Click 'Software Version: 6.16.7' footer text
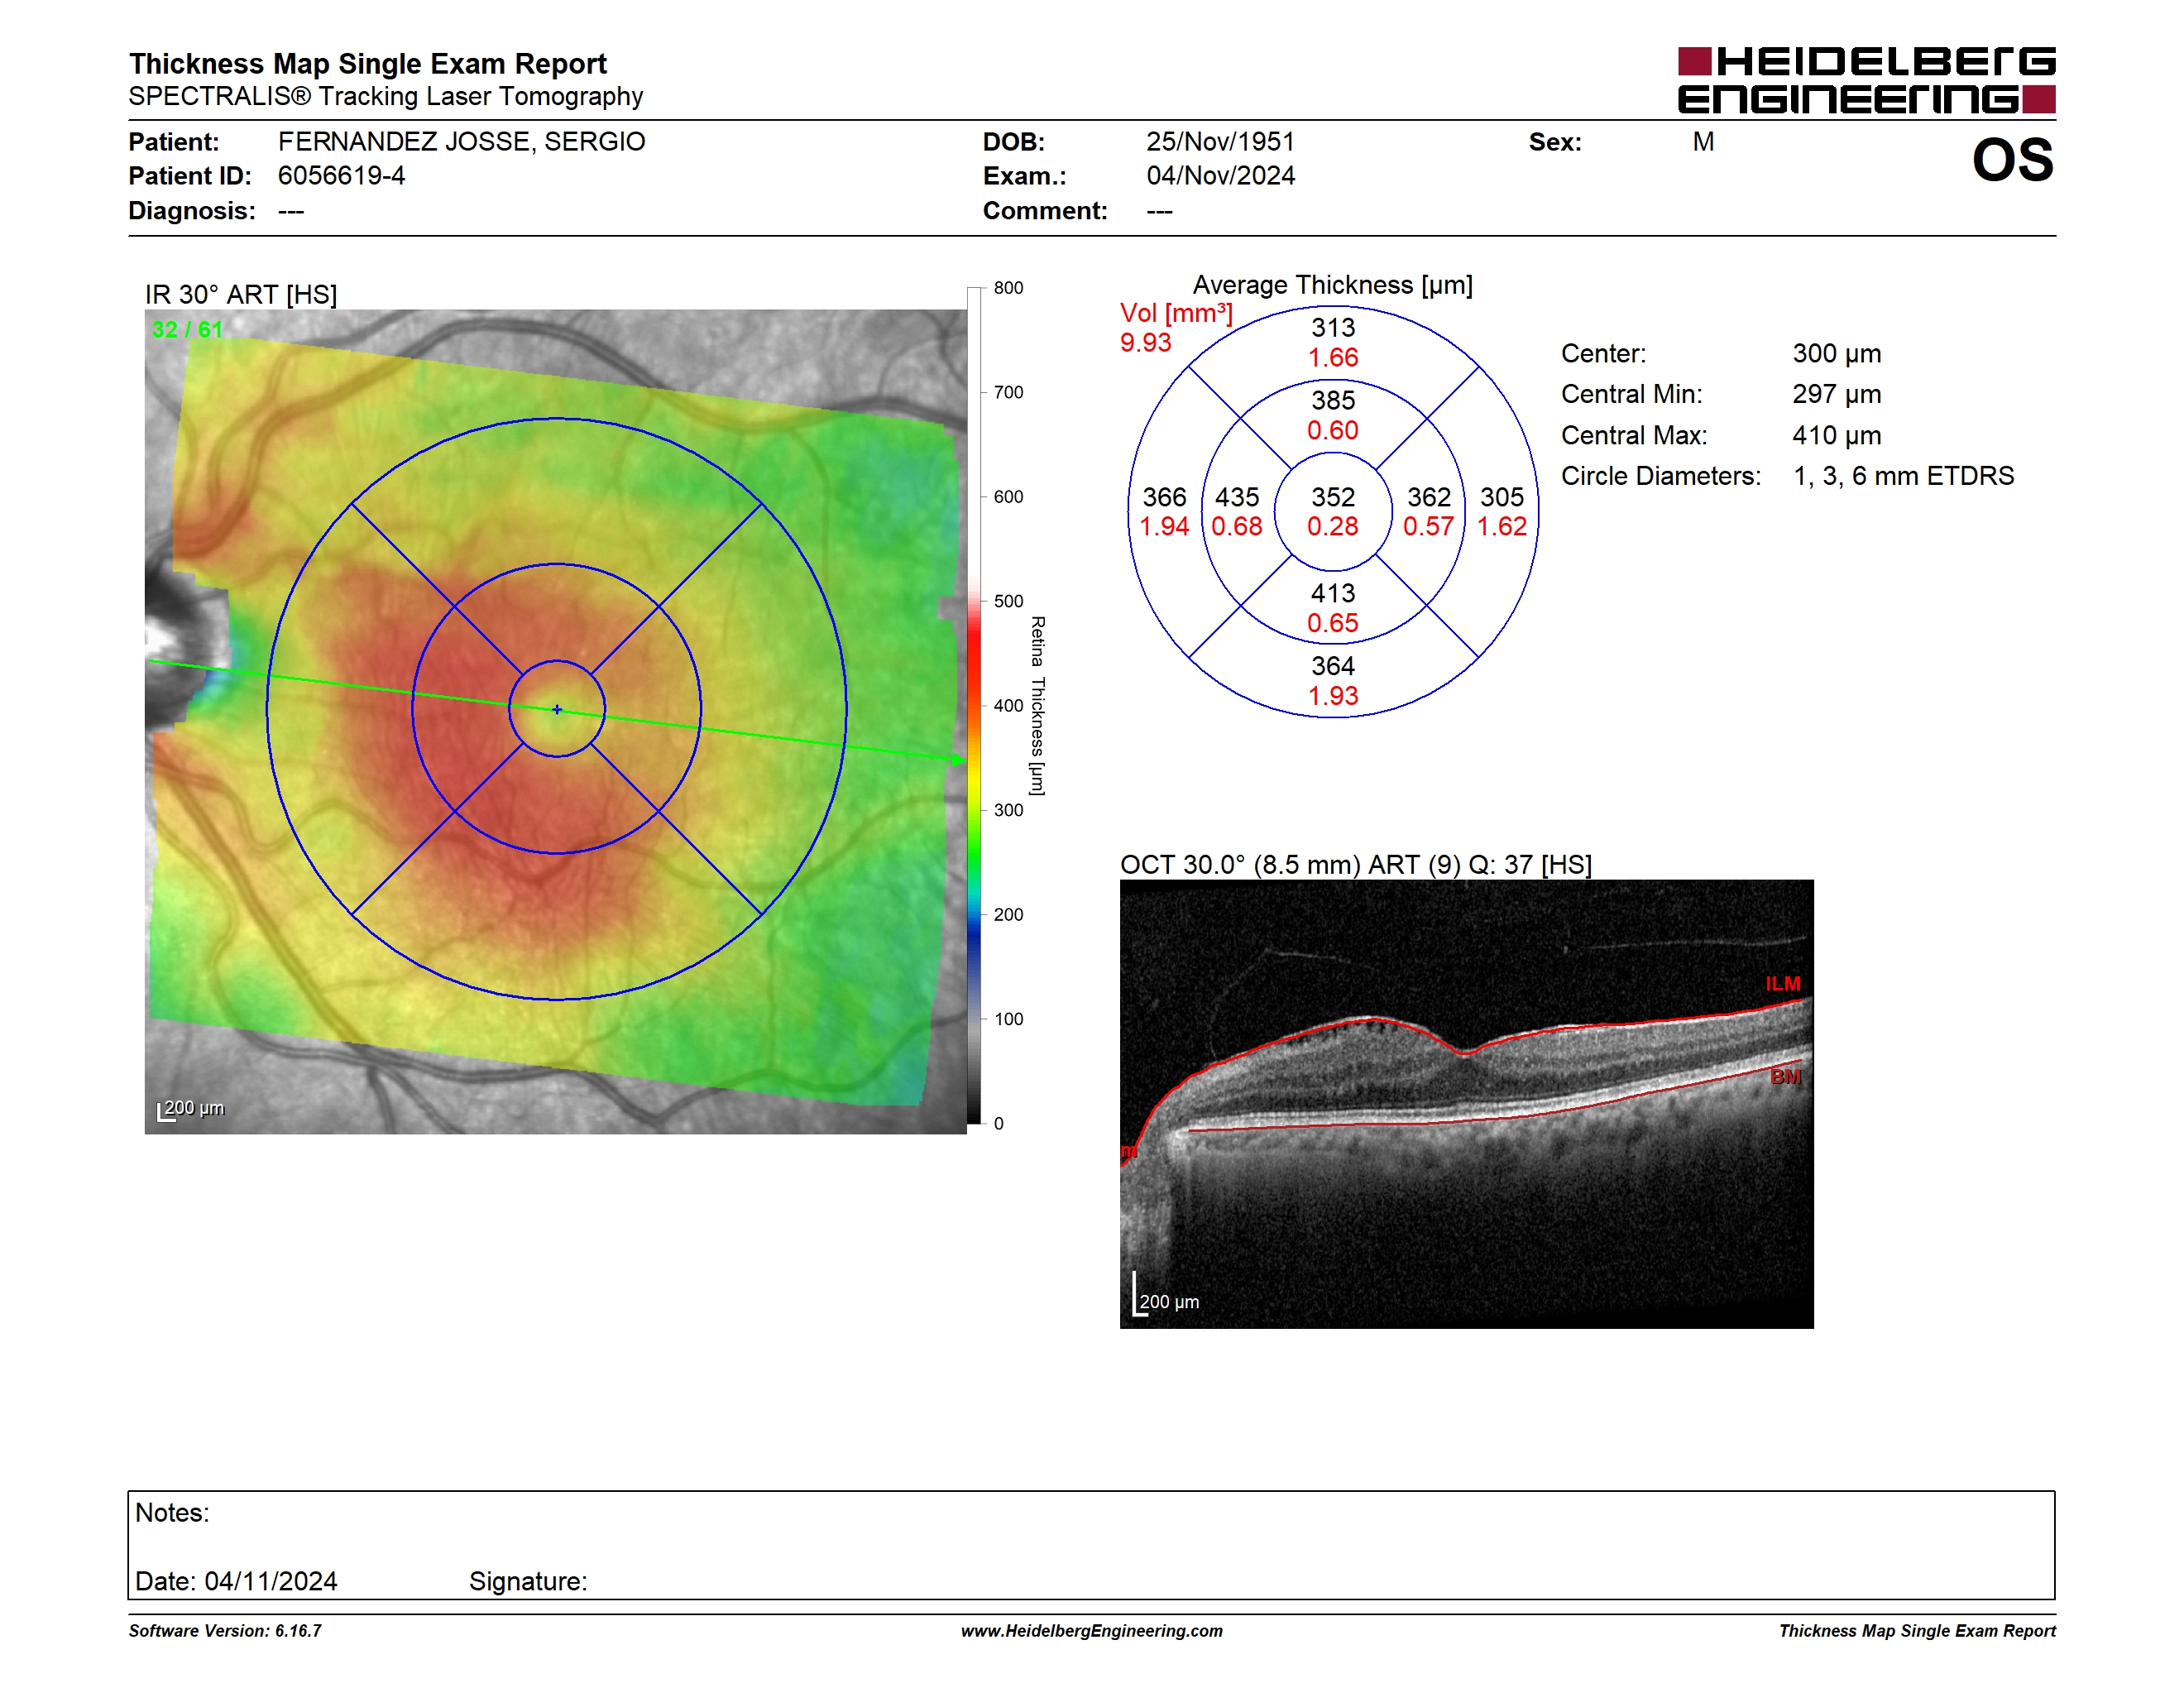 (225, 1630)
